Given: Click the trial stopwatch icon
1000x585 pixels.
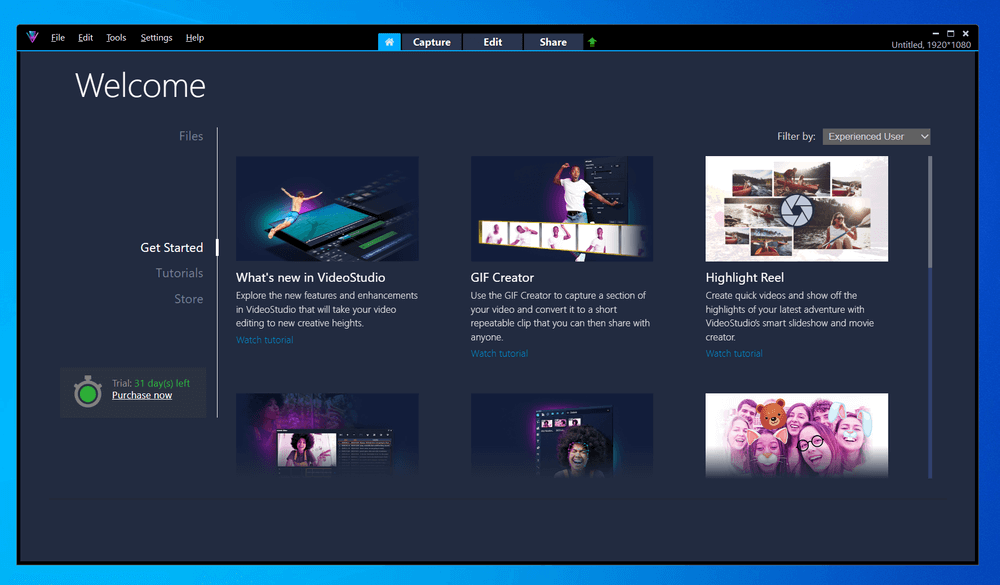Looking at the screenshot, I should [88, 392].
